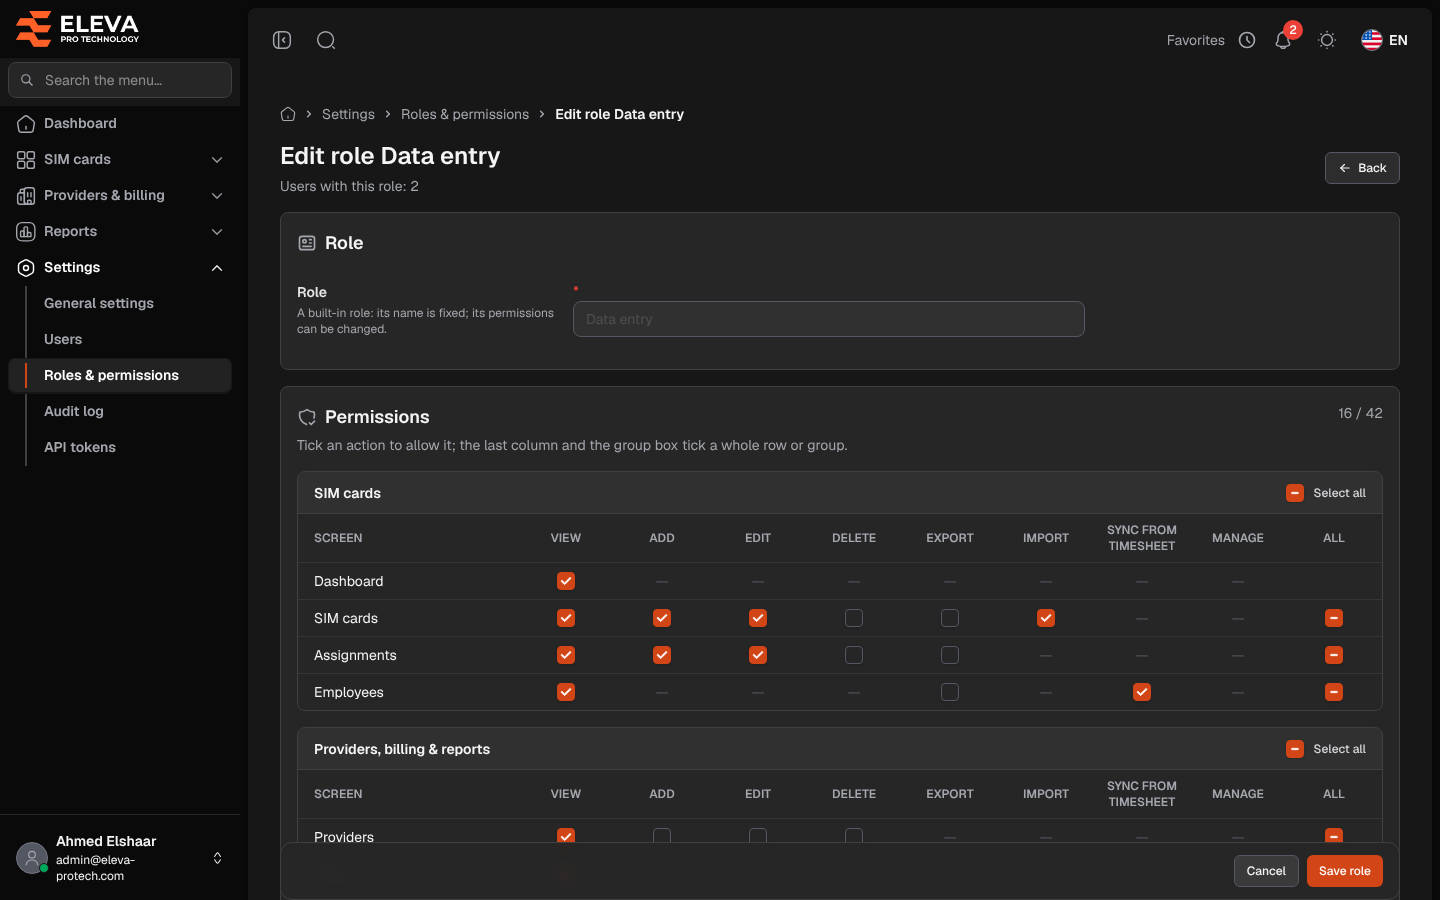Click the ELEVA Pro Technology logo
Image resolution: width=1440 pixels, height=900 pixels.
tap(77, 28)
